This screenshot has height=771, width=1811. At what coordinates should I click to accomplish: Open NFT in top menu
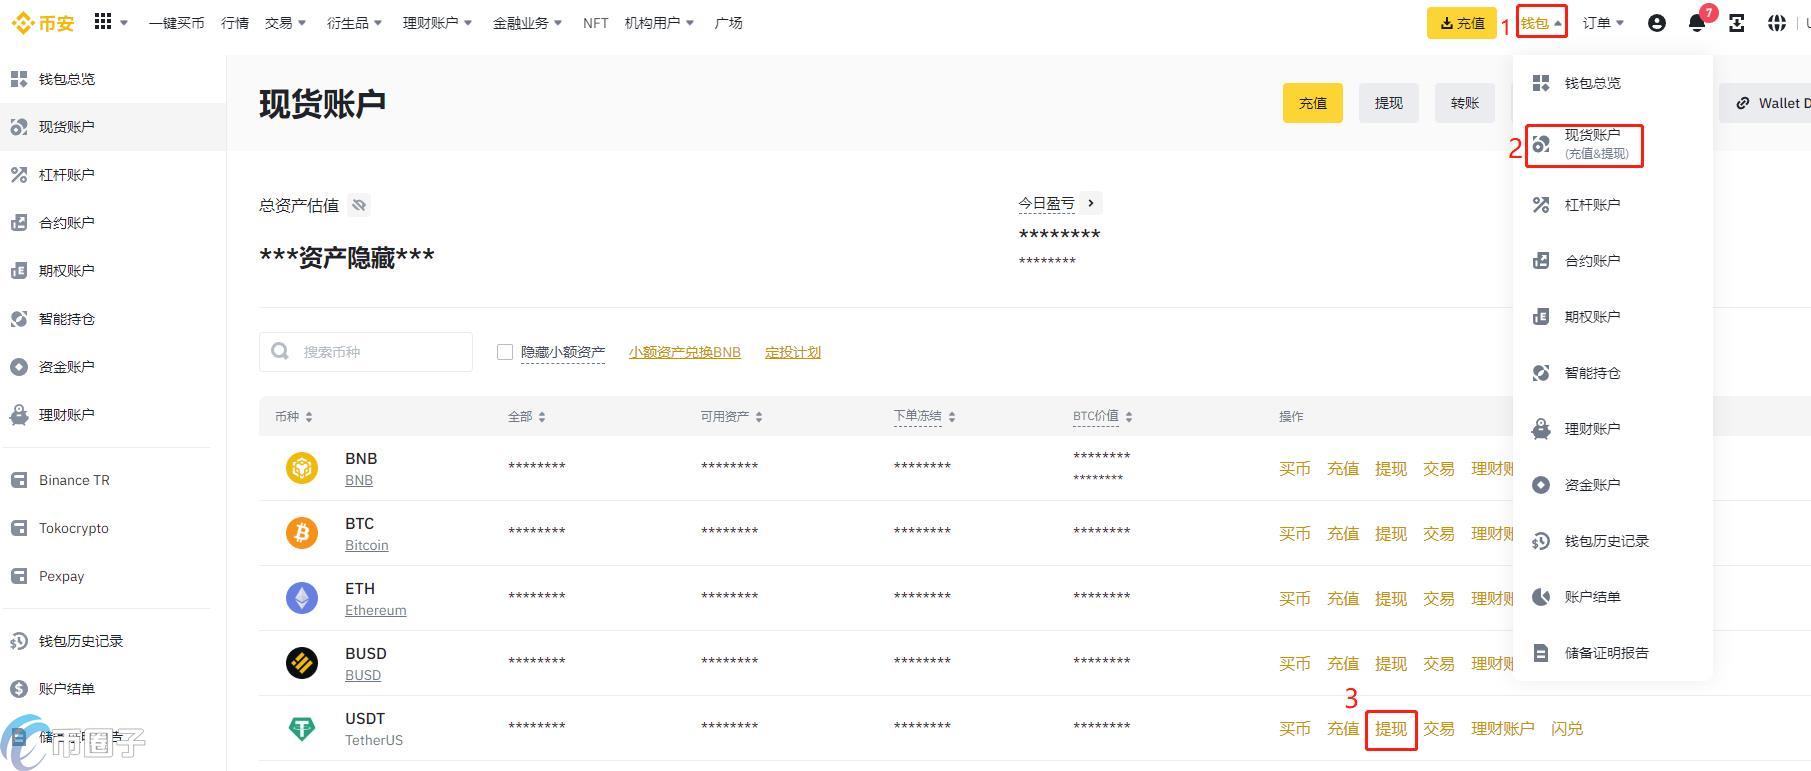pos(596,22)
